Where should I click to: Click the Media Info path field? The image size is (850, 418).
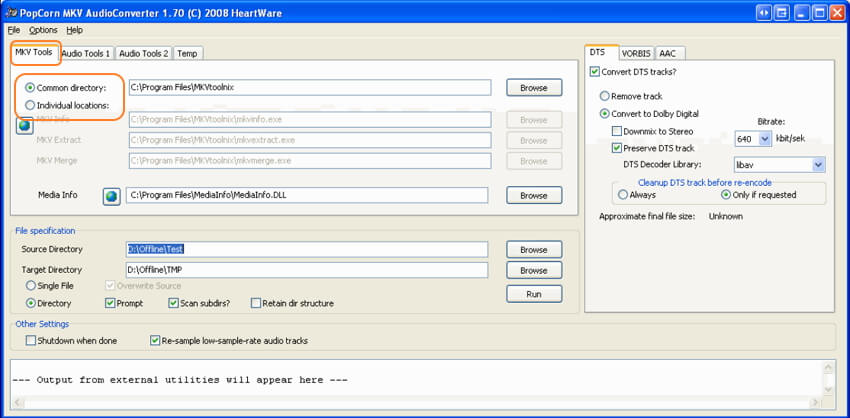coord(307,195)
